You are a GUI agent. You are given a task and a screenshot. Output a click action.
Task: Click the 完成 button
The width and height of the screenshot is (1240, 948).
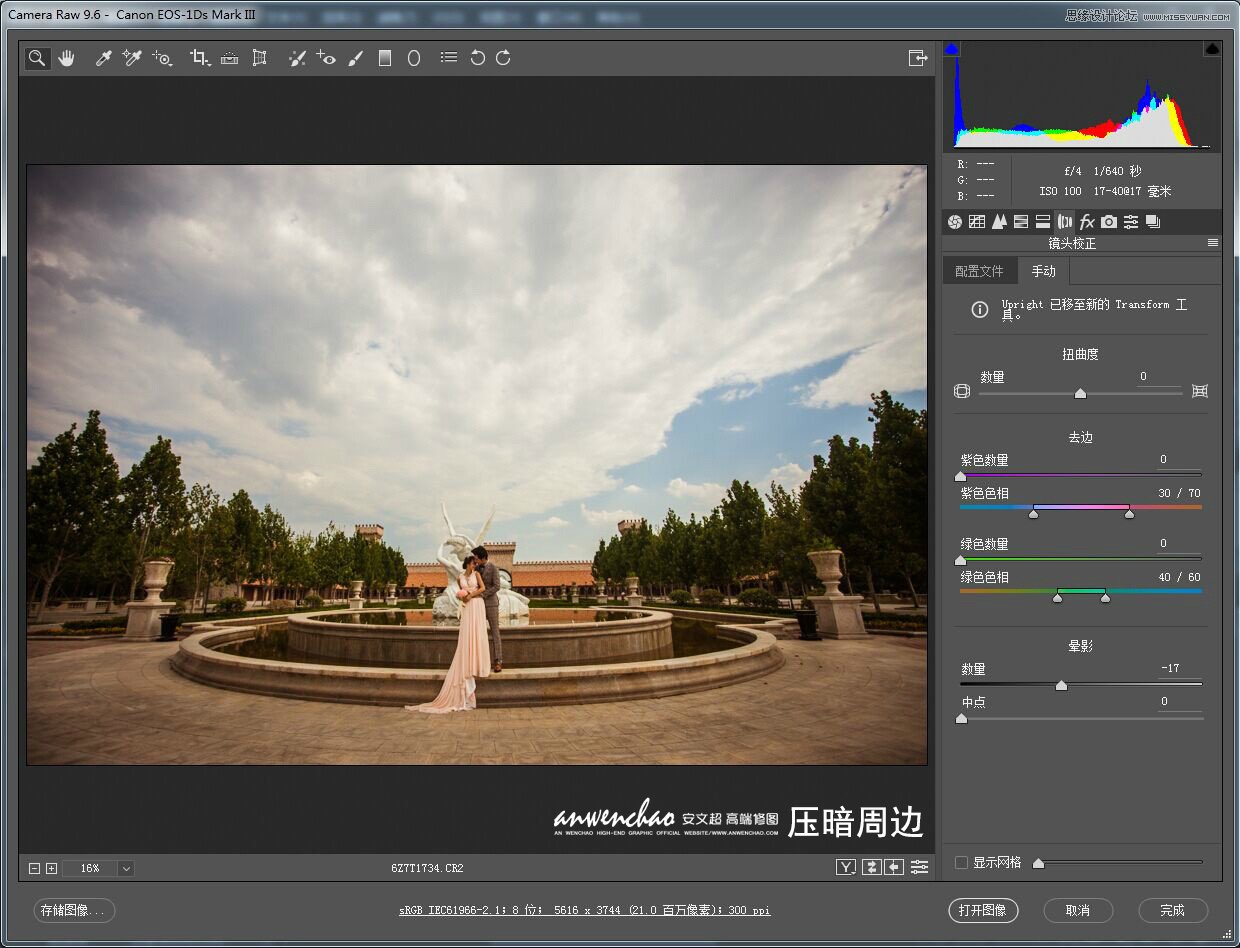pos(1173,910)
